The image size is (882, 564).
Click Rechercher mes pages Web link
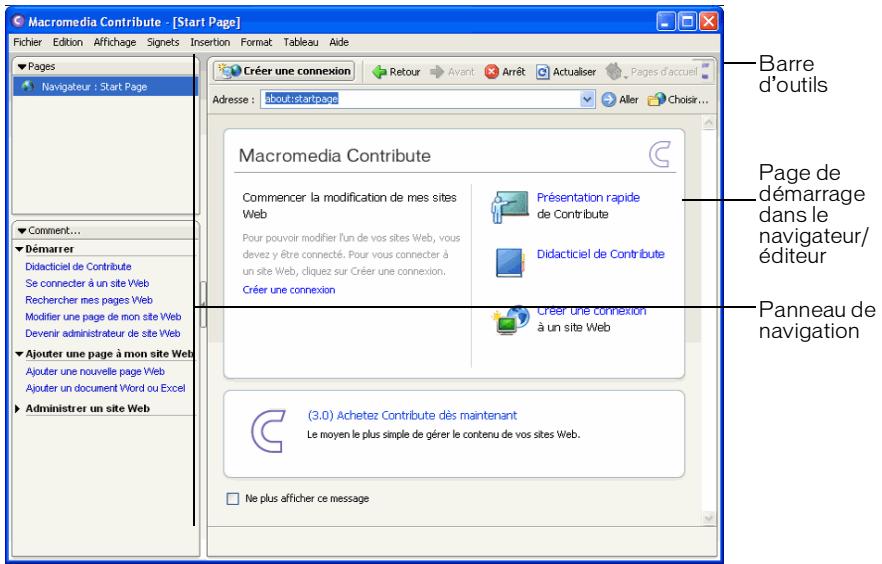pos(89,300)
